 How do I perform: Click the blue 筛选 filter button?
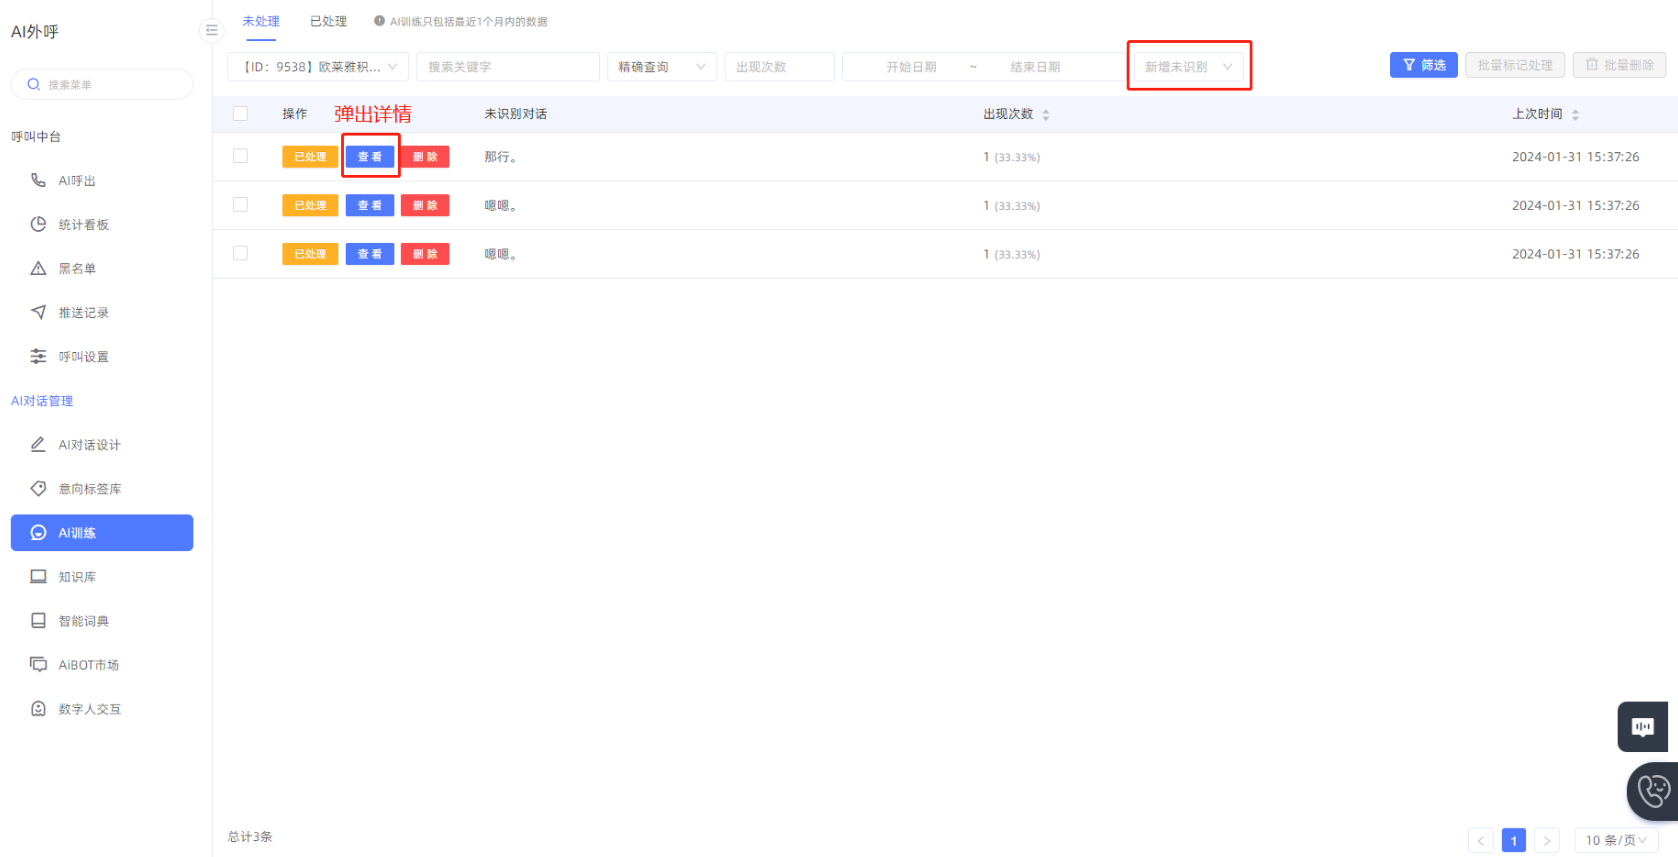click(x=1423, y=65)
